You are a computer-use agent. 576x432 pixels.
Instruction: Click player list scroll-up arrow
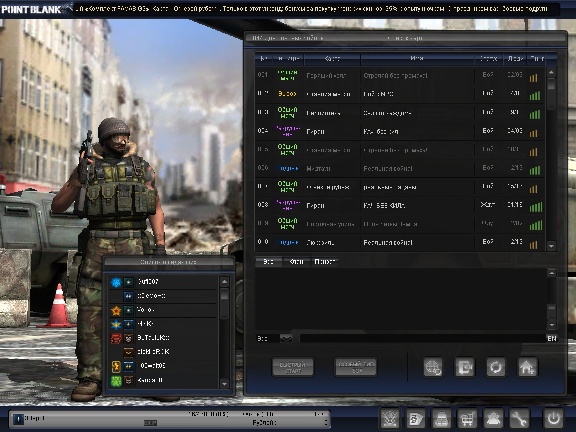pyautogui.click(x=224, y=282)
